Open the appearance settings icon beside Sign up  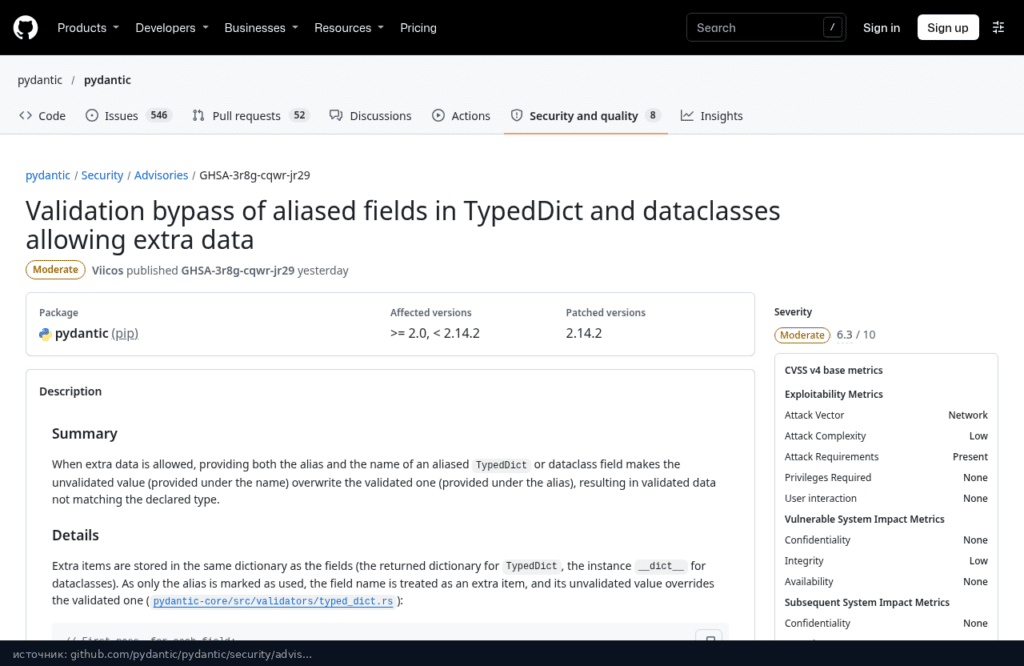(998, 27)
